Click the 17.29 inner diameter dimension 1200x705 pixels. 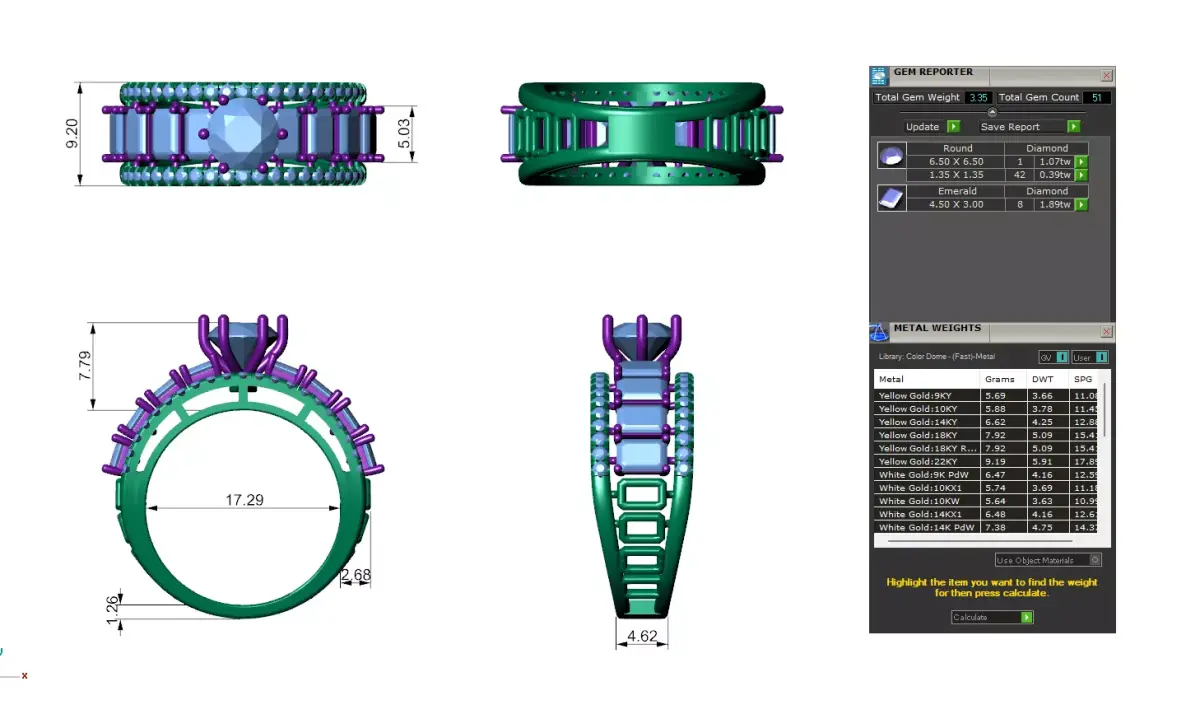point(243,499)
